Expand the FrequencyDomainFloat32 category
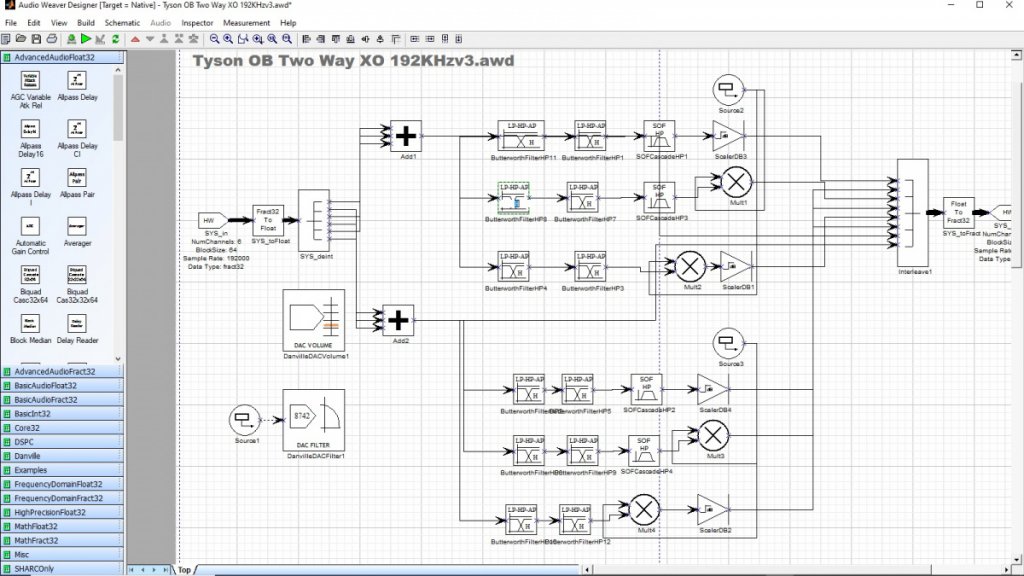Screen dimensions: 1024x576 point(62,484)
